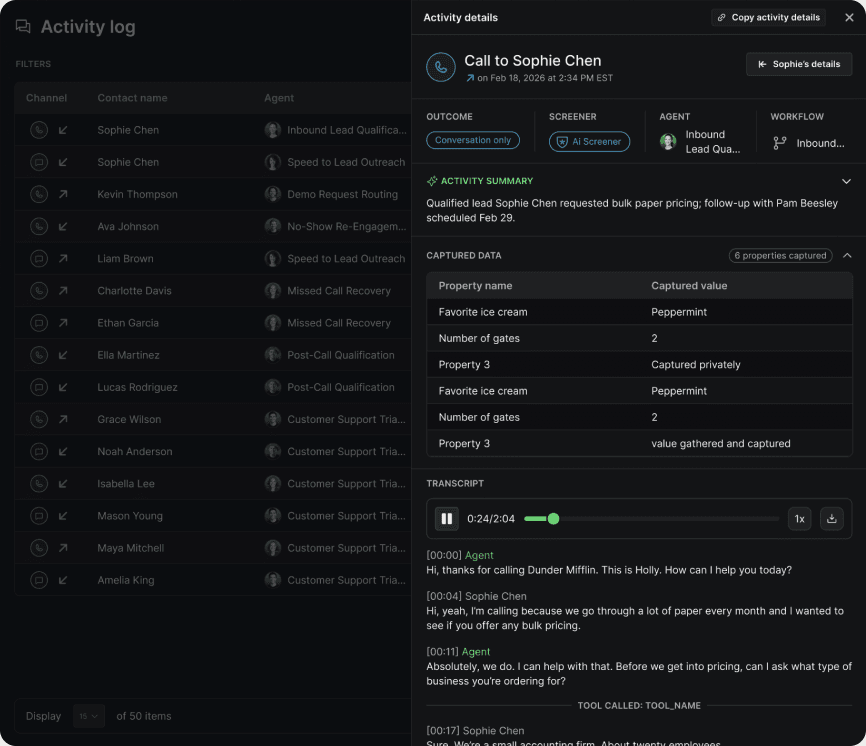Click the phone channel icon for Maya Mitchell
866x746 pixels.
(x=39, y=548)
